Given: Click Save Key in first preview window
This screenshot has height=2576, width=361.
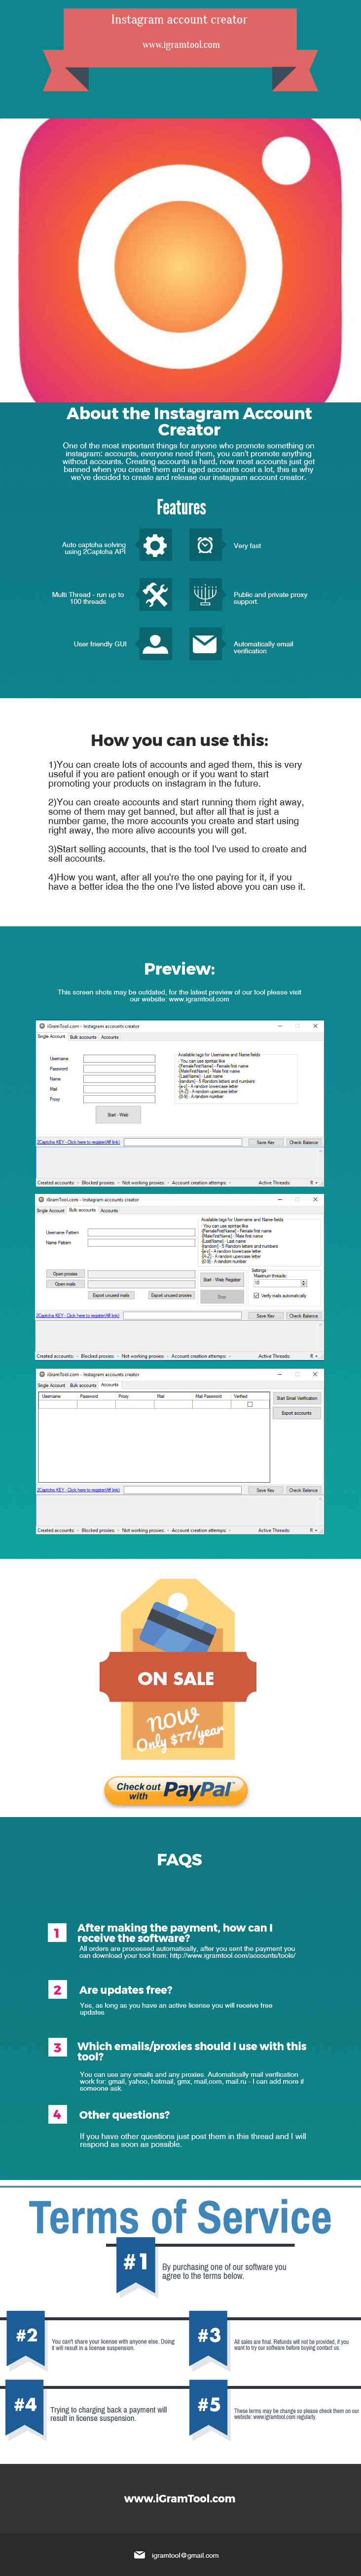Looking at the screenshot, I should tap(265, 1142).
